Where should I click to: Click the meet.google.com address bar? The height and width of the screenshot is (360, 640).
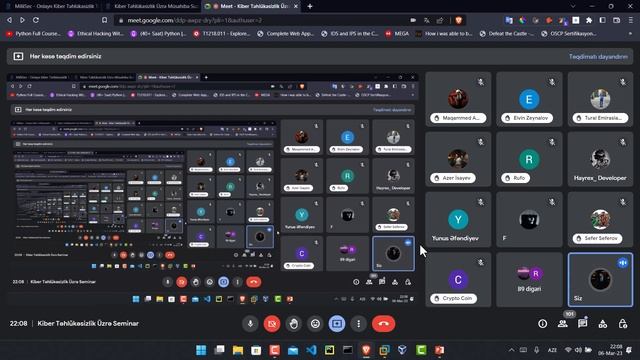tap(261, 20)
